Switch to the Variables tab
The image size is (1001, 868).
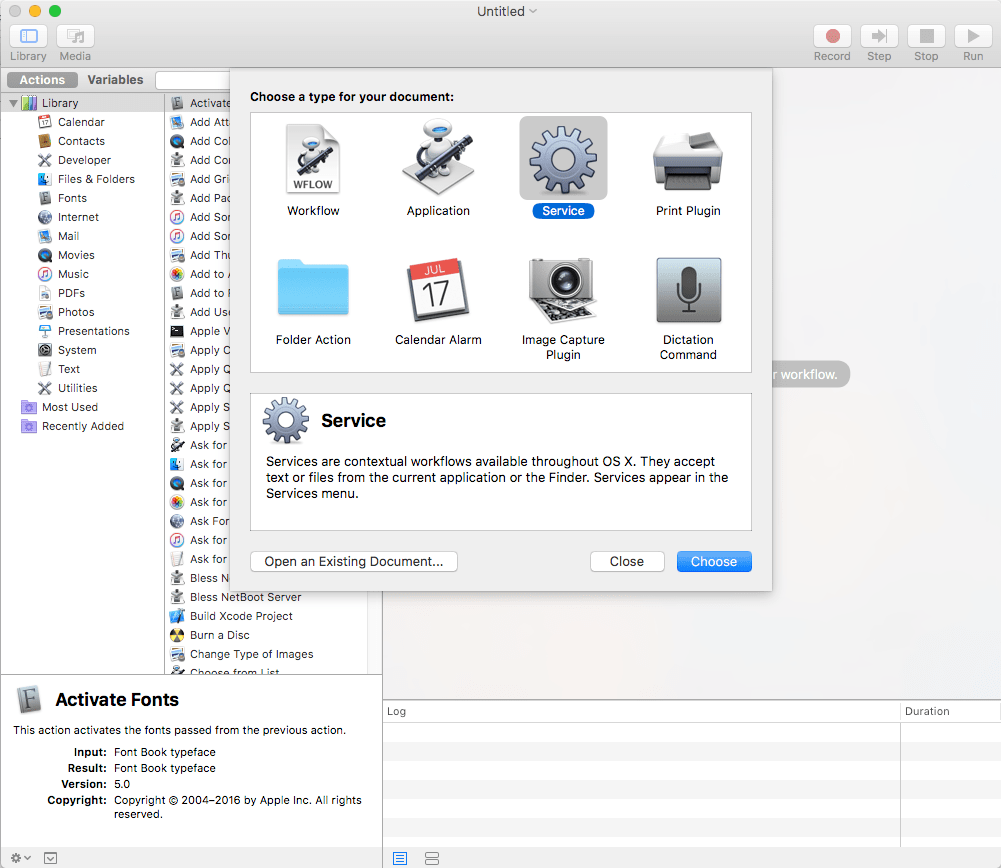[x=115, y=80]
